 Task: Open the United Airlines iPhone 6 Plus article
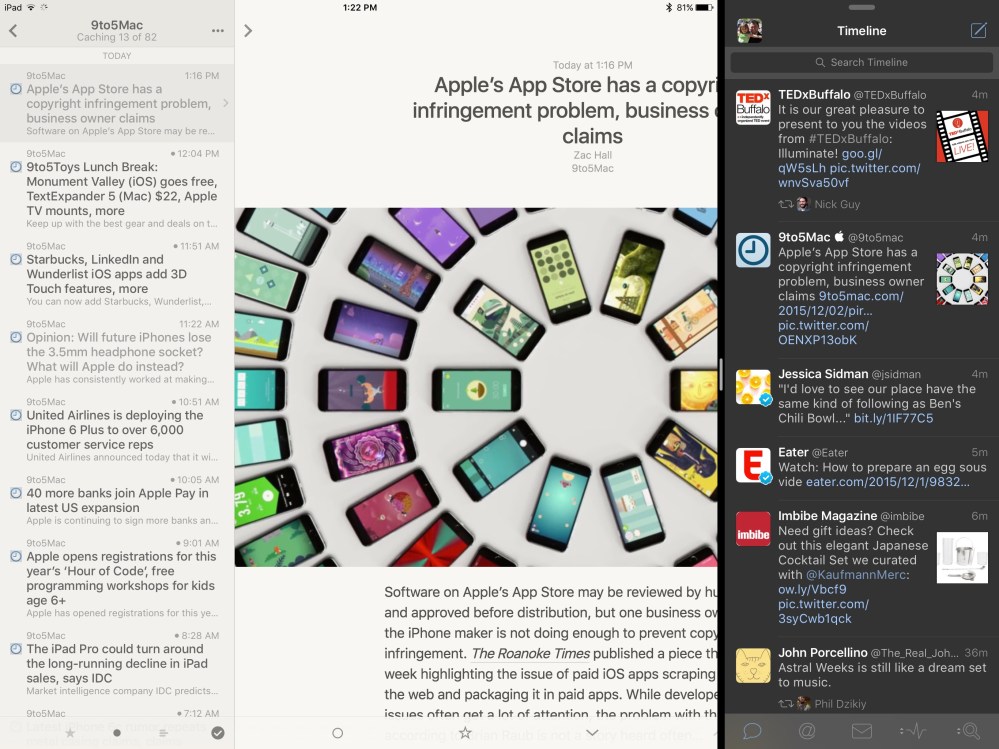(x=116, y=430)
